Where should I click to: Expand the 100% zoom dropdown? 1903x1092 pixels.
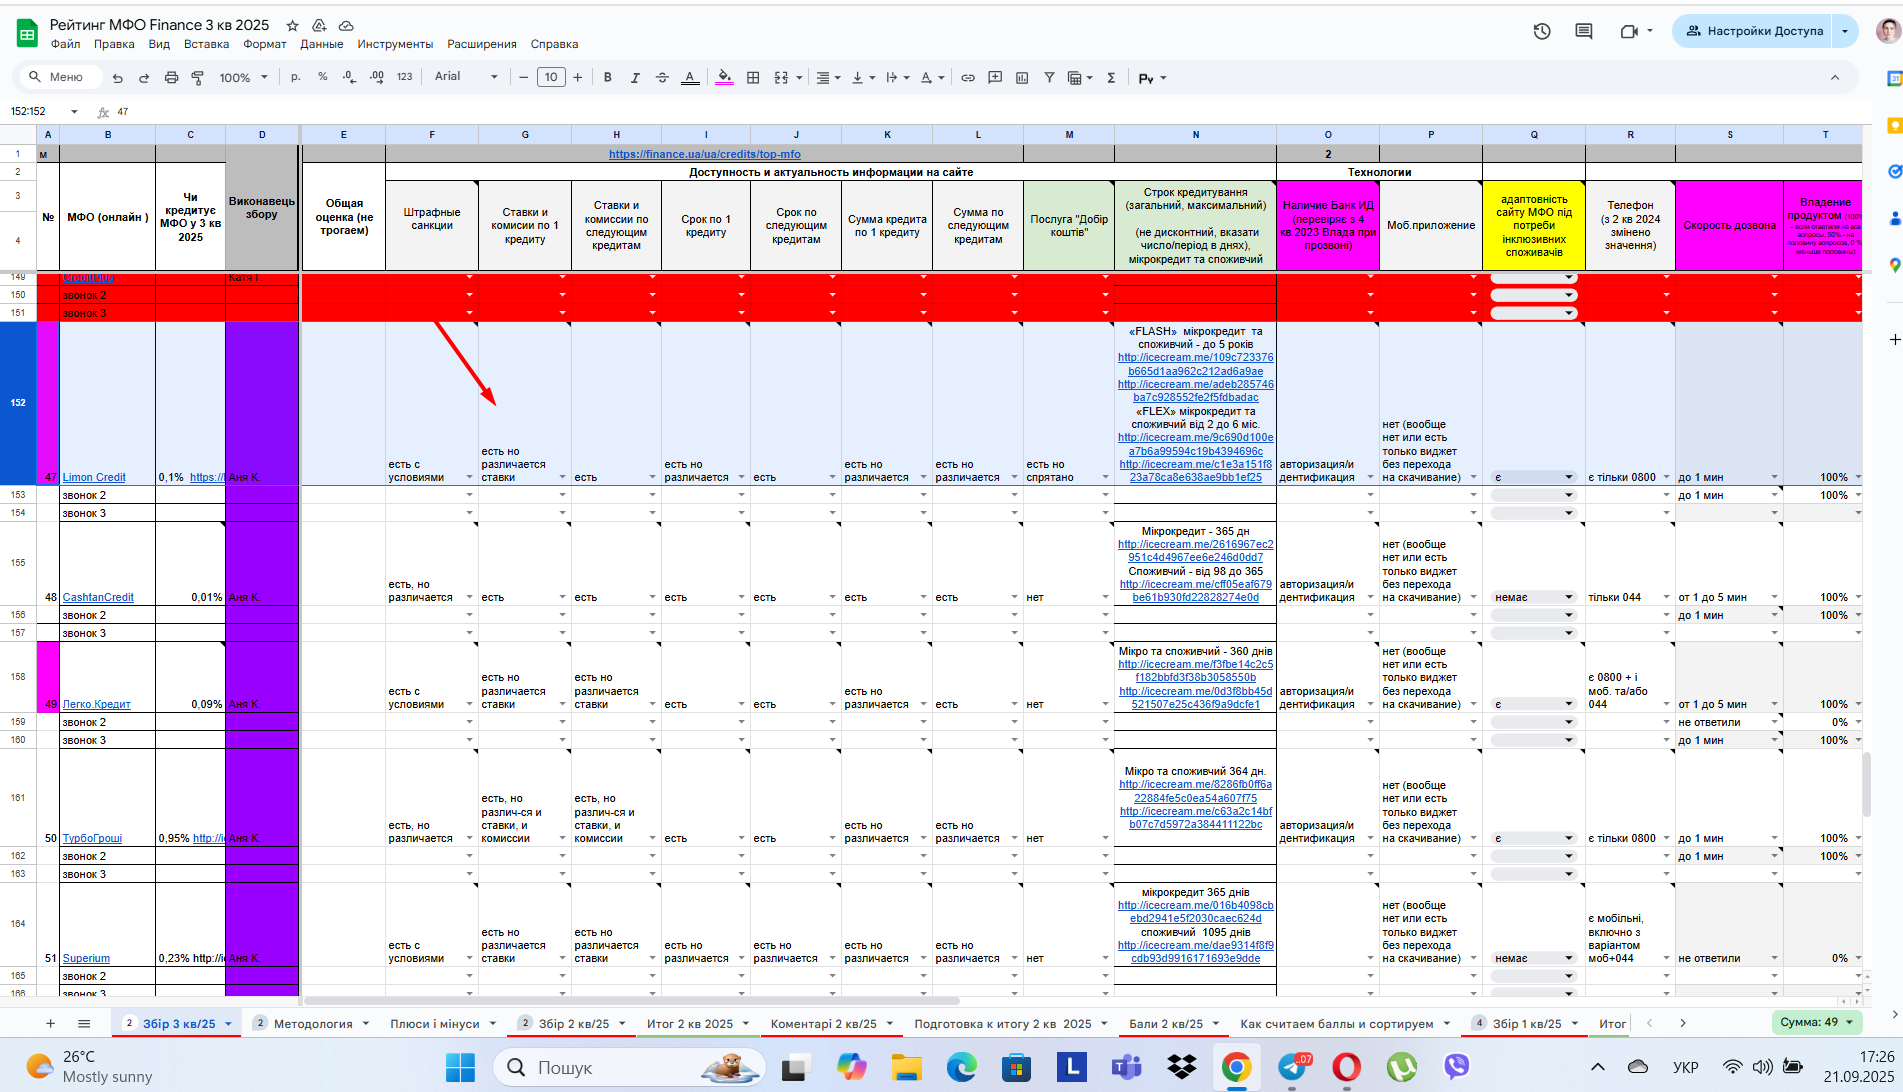[x=244, y=78]
